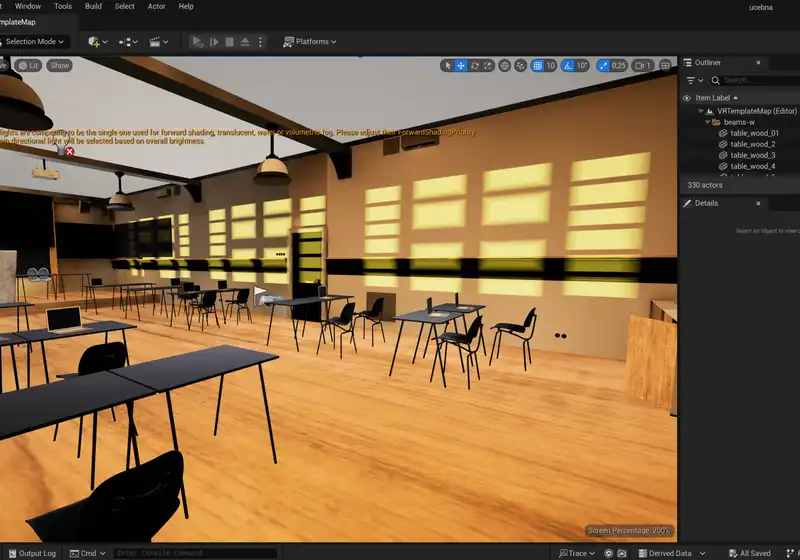Close the Details panel tab
Image resolution: width=800 pixels, height=560 pixels.
(x=758, y=203)
